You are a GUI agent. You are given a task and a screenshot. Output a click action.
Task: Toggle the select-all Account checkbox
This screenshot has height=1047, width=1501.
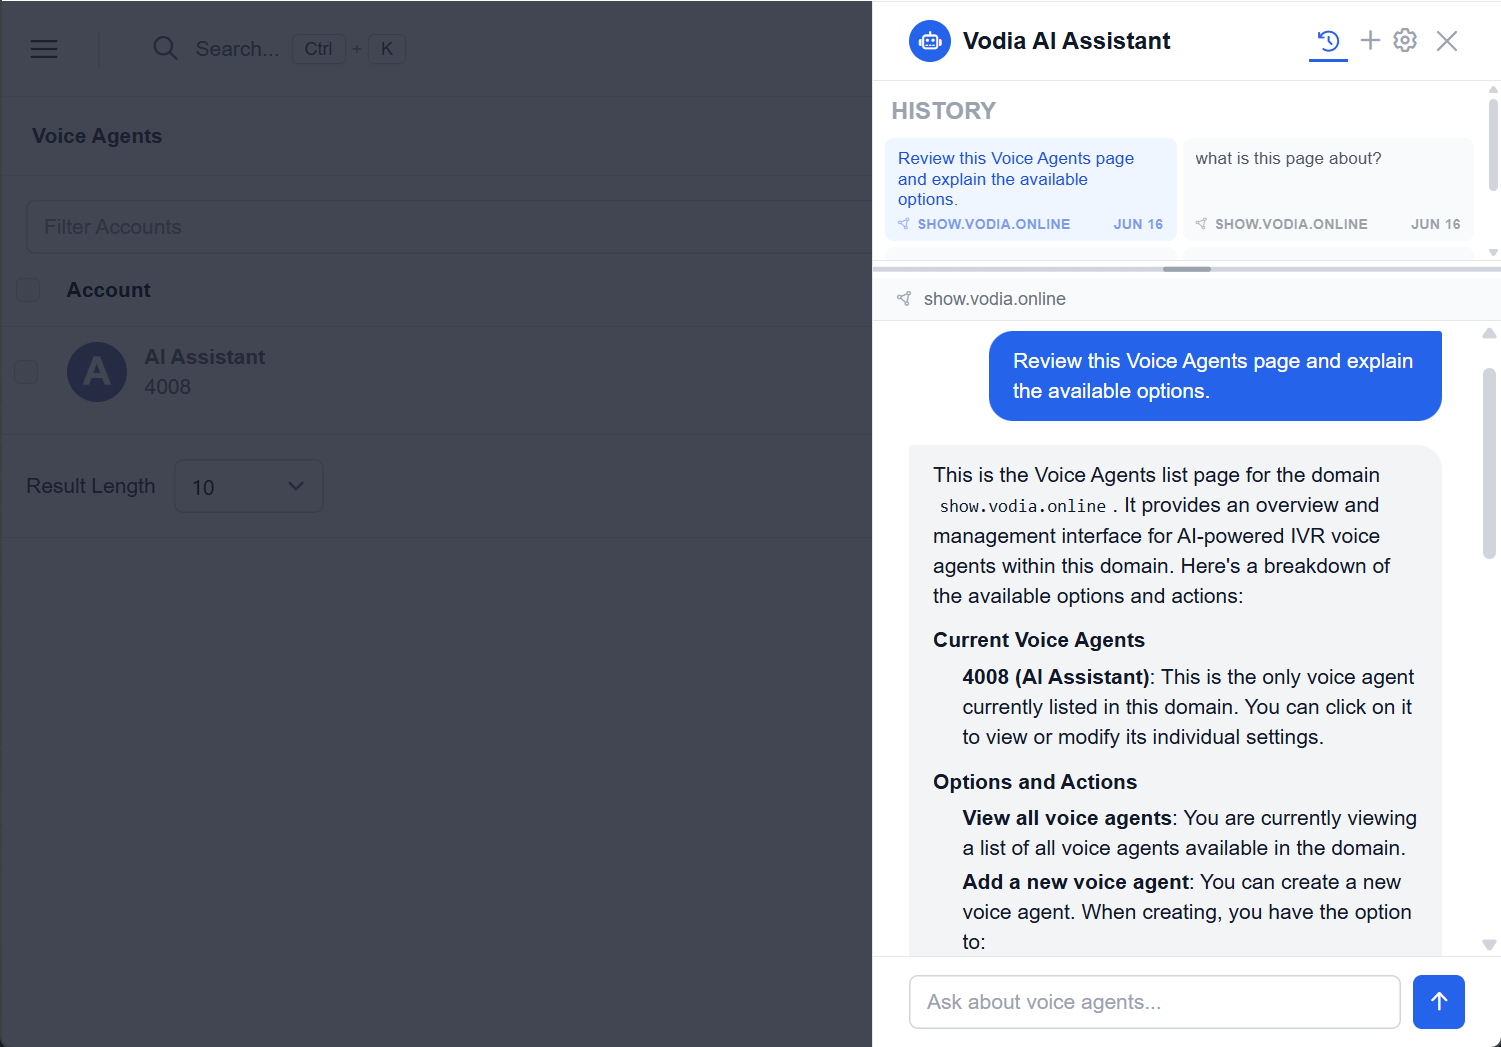pos(28,290)
